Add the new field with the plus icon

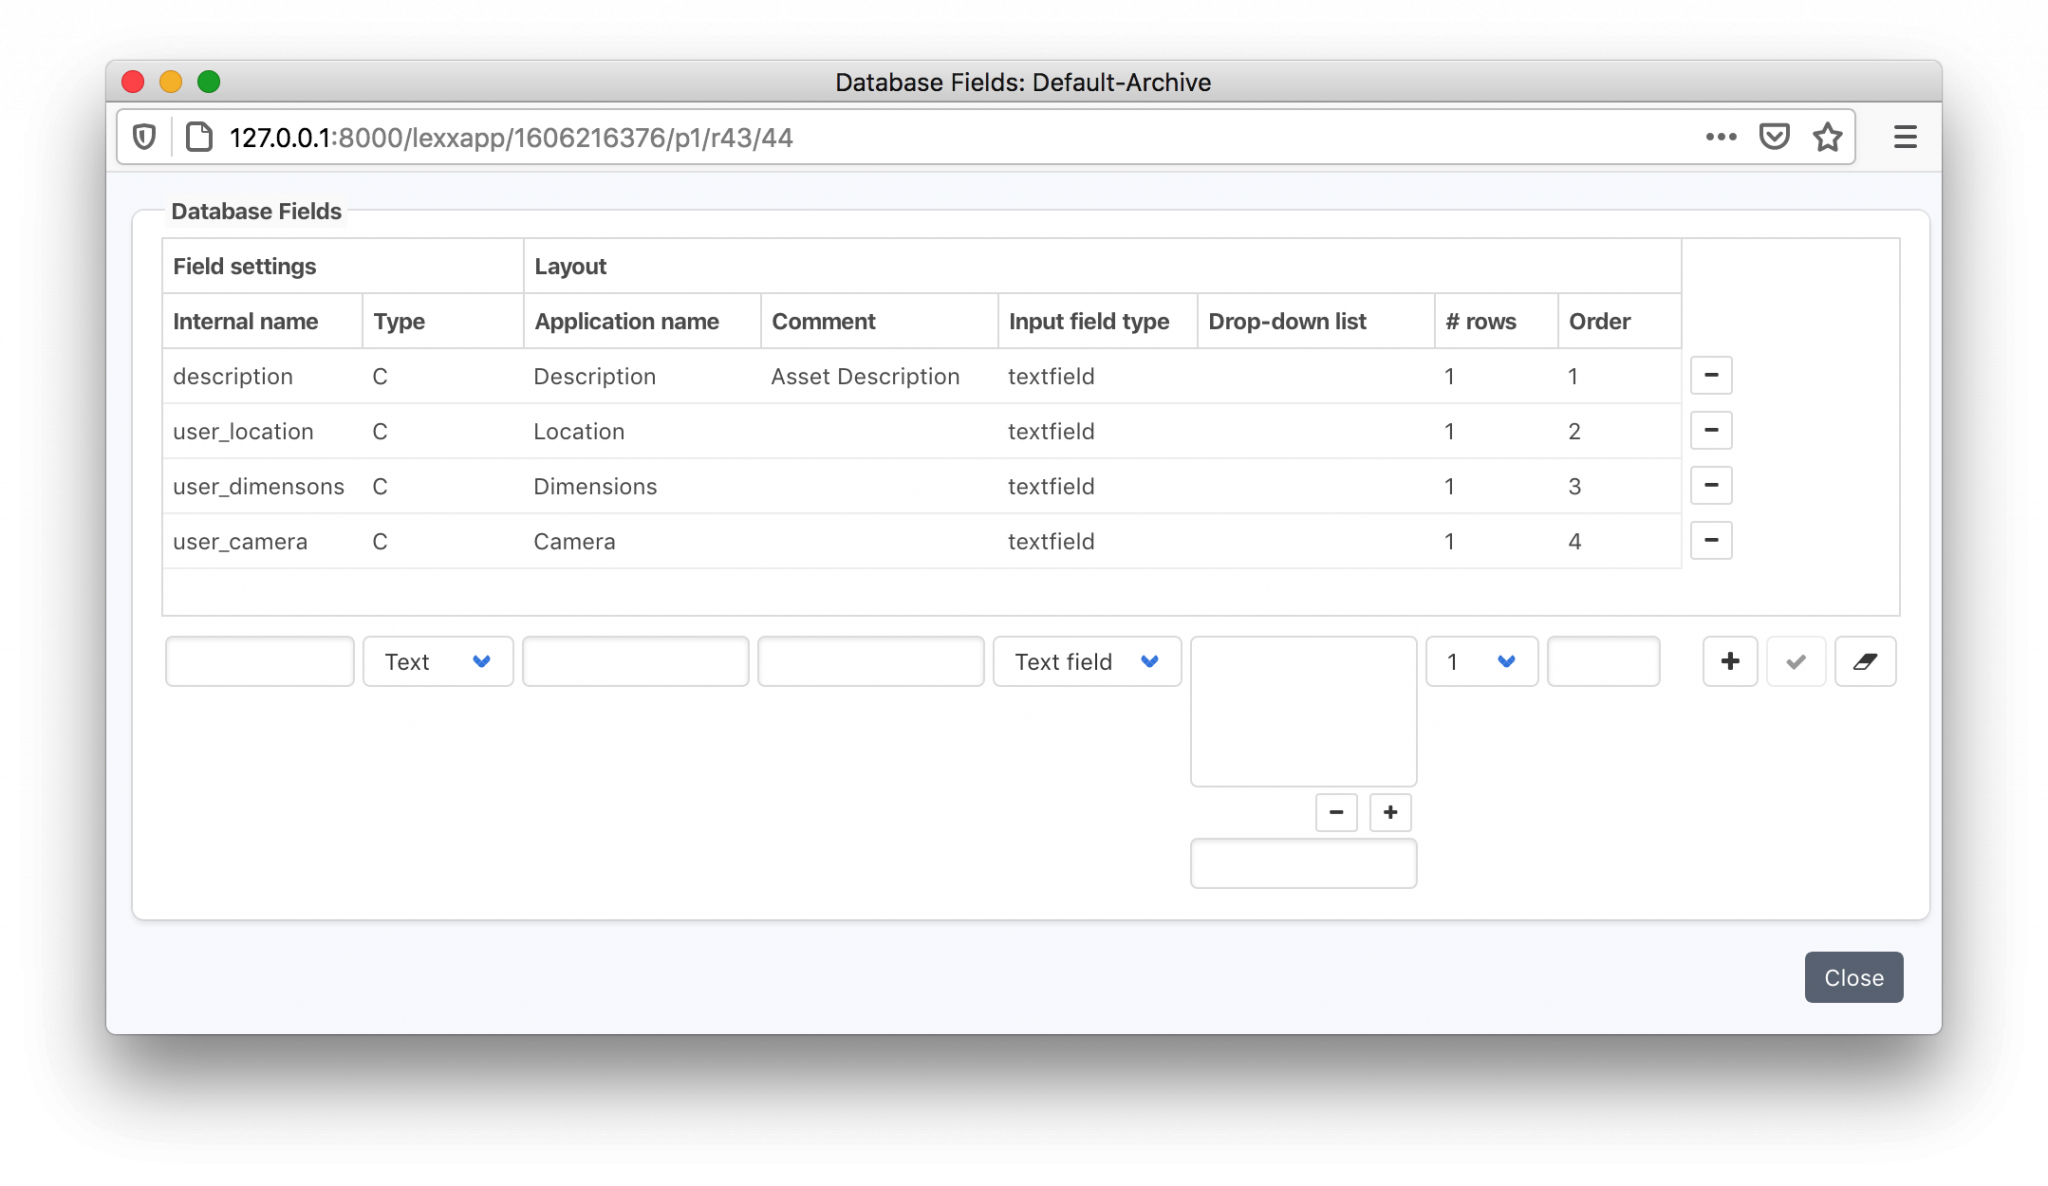tap(1729, 661)
